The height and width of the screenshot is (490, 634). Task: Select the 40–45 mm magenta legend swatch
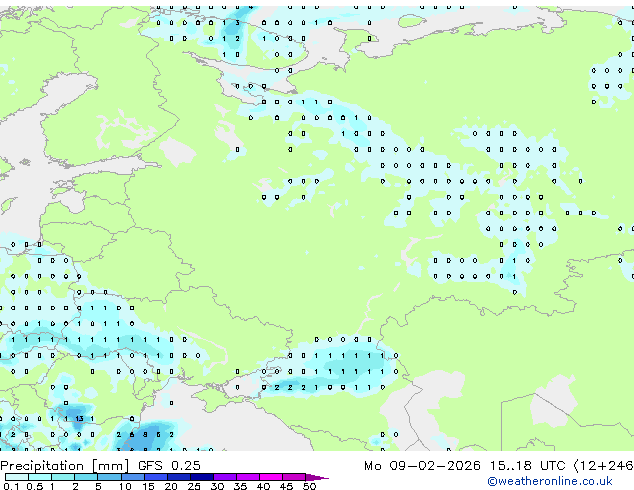pyautogui.click(x=271, y=477)
